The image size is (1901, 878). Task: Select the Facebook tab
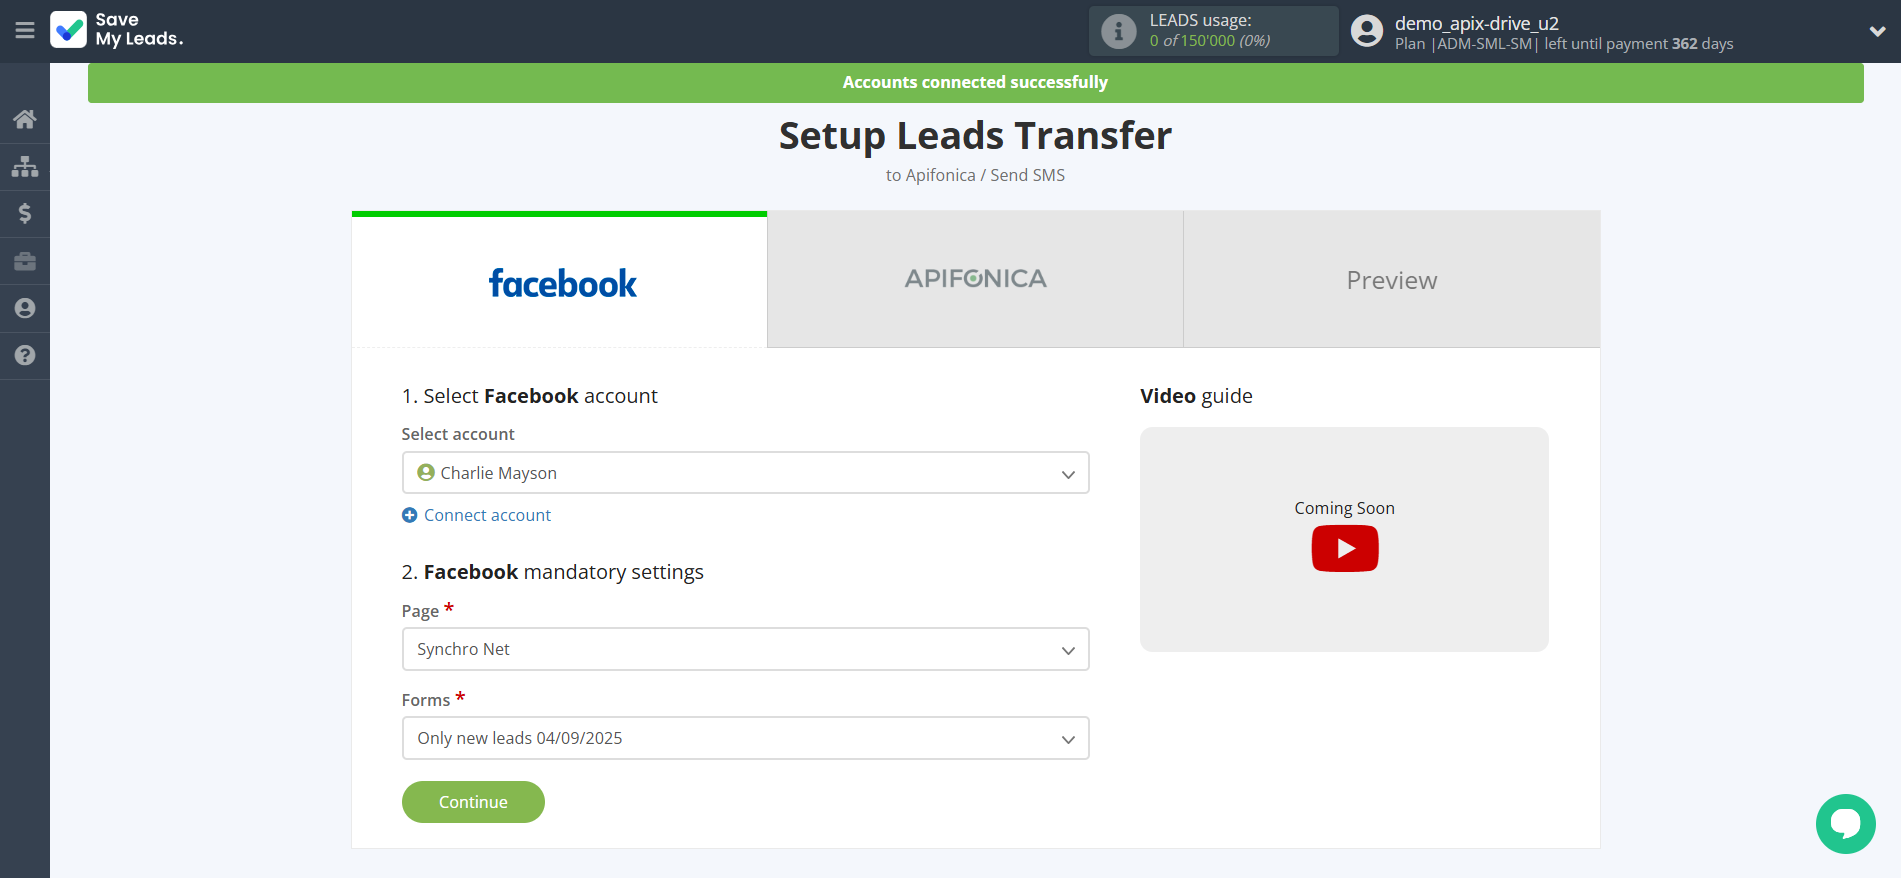[x=560, y=283]
